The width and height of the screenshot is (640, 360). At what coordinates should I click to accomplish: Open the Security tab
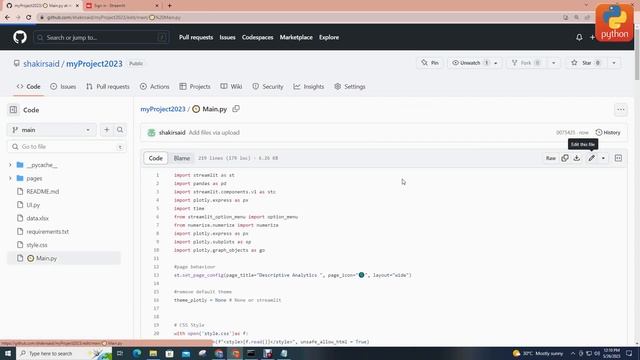tap(268, 87)
